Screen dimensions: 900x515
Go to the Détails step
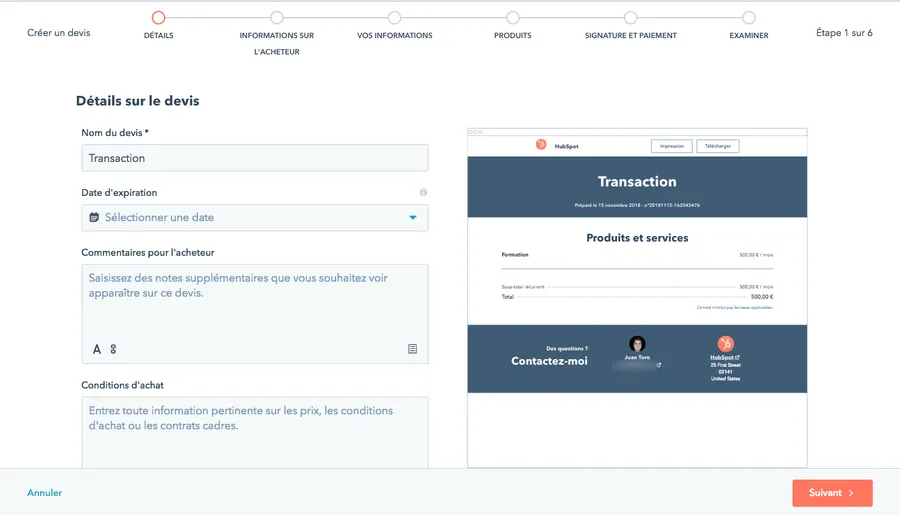158,18
